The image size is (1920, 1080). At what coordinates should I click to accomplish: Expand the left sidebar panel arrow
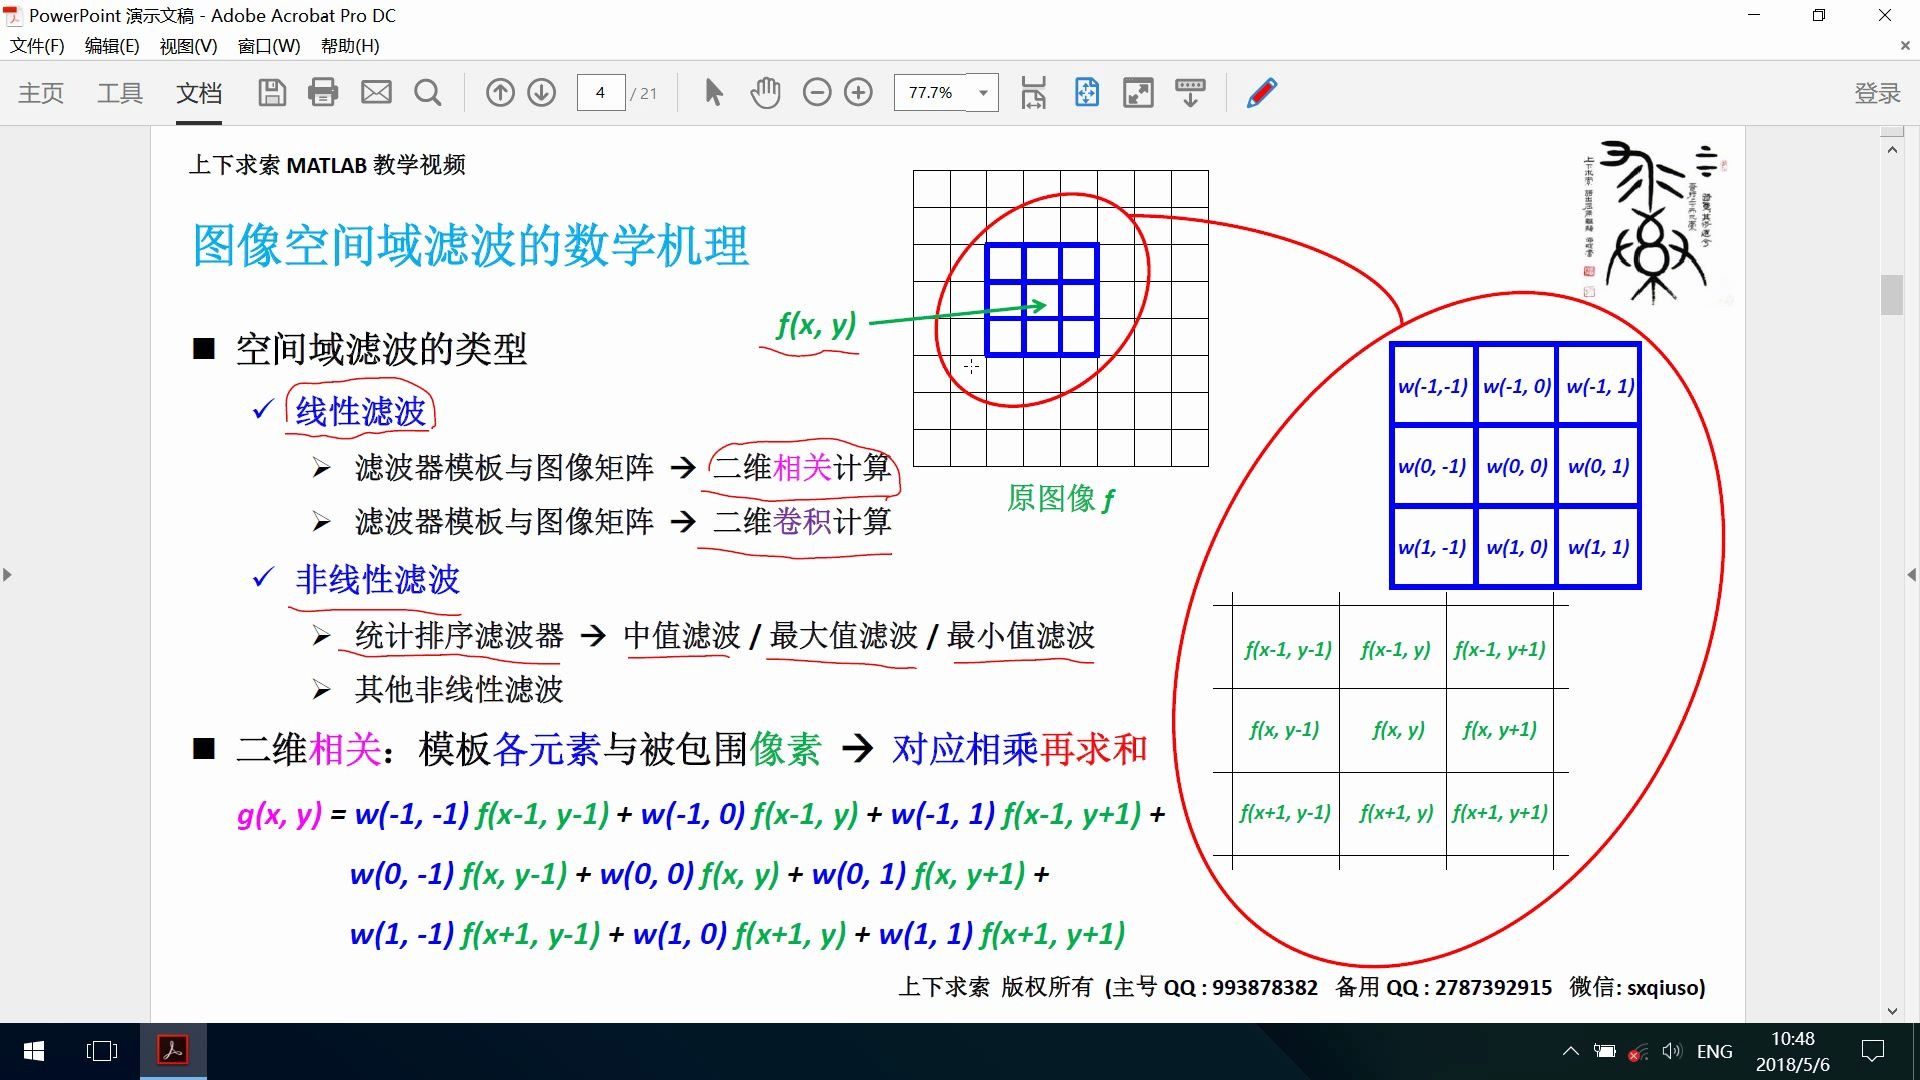click(8, 575)
